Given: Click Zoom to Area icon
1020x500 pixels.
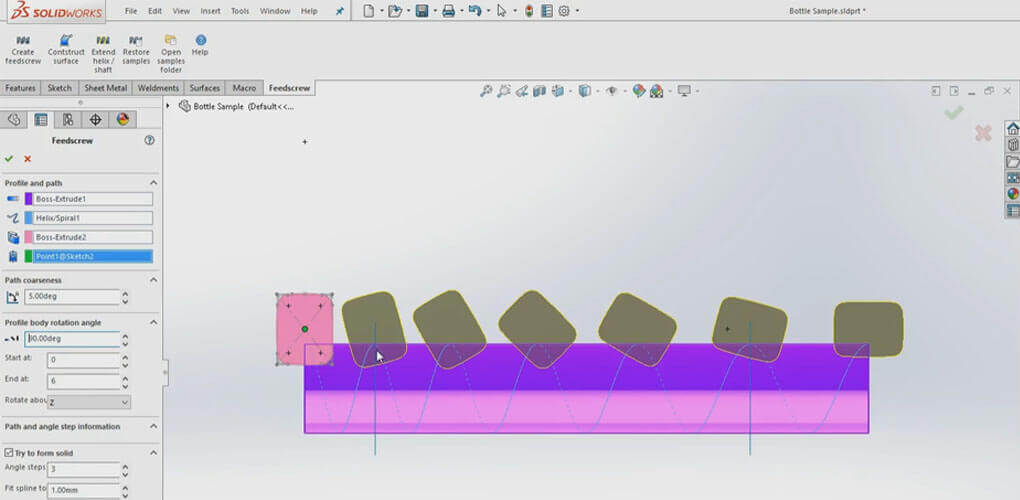Looking at the screenshot, I should (x=503, y=91).
